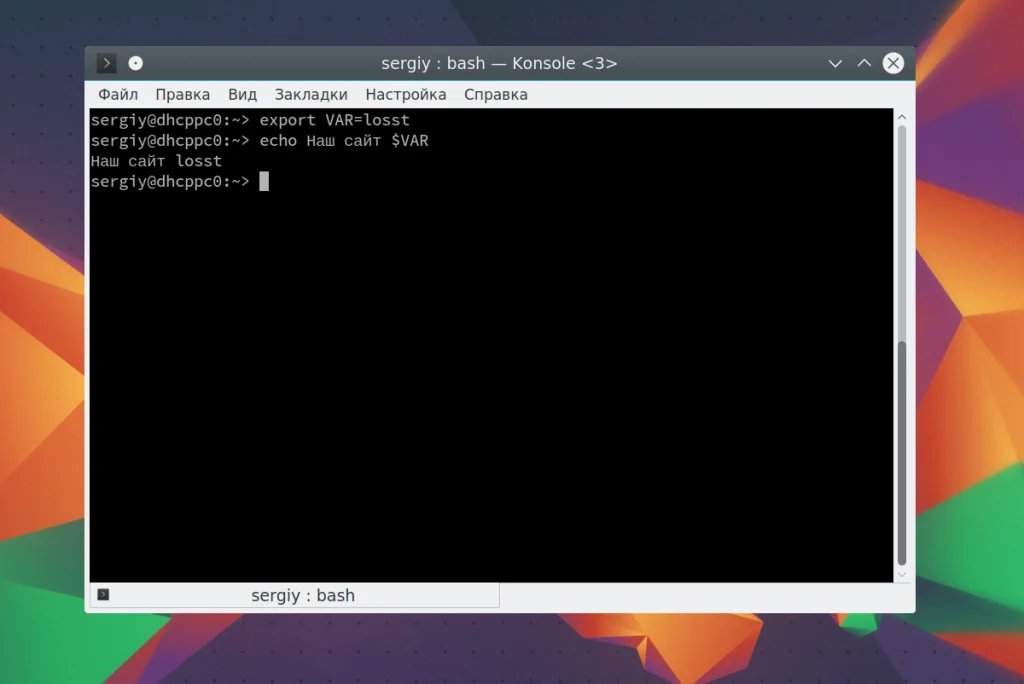Click the vertical scrollbar thumb
Viewport: 1024px width, 684px height.
coord(902,452)
